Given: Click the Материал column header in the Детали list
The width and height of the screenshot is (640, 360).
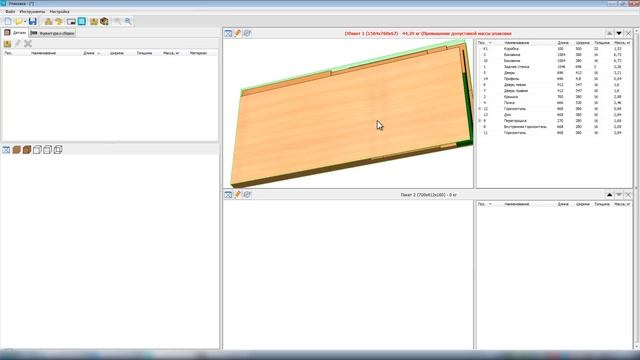Looking at the screenshot, I should [x=198, y=53].
